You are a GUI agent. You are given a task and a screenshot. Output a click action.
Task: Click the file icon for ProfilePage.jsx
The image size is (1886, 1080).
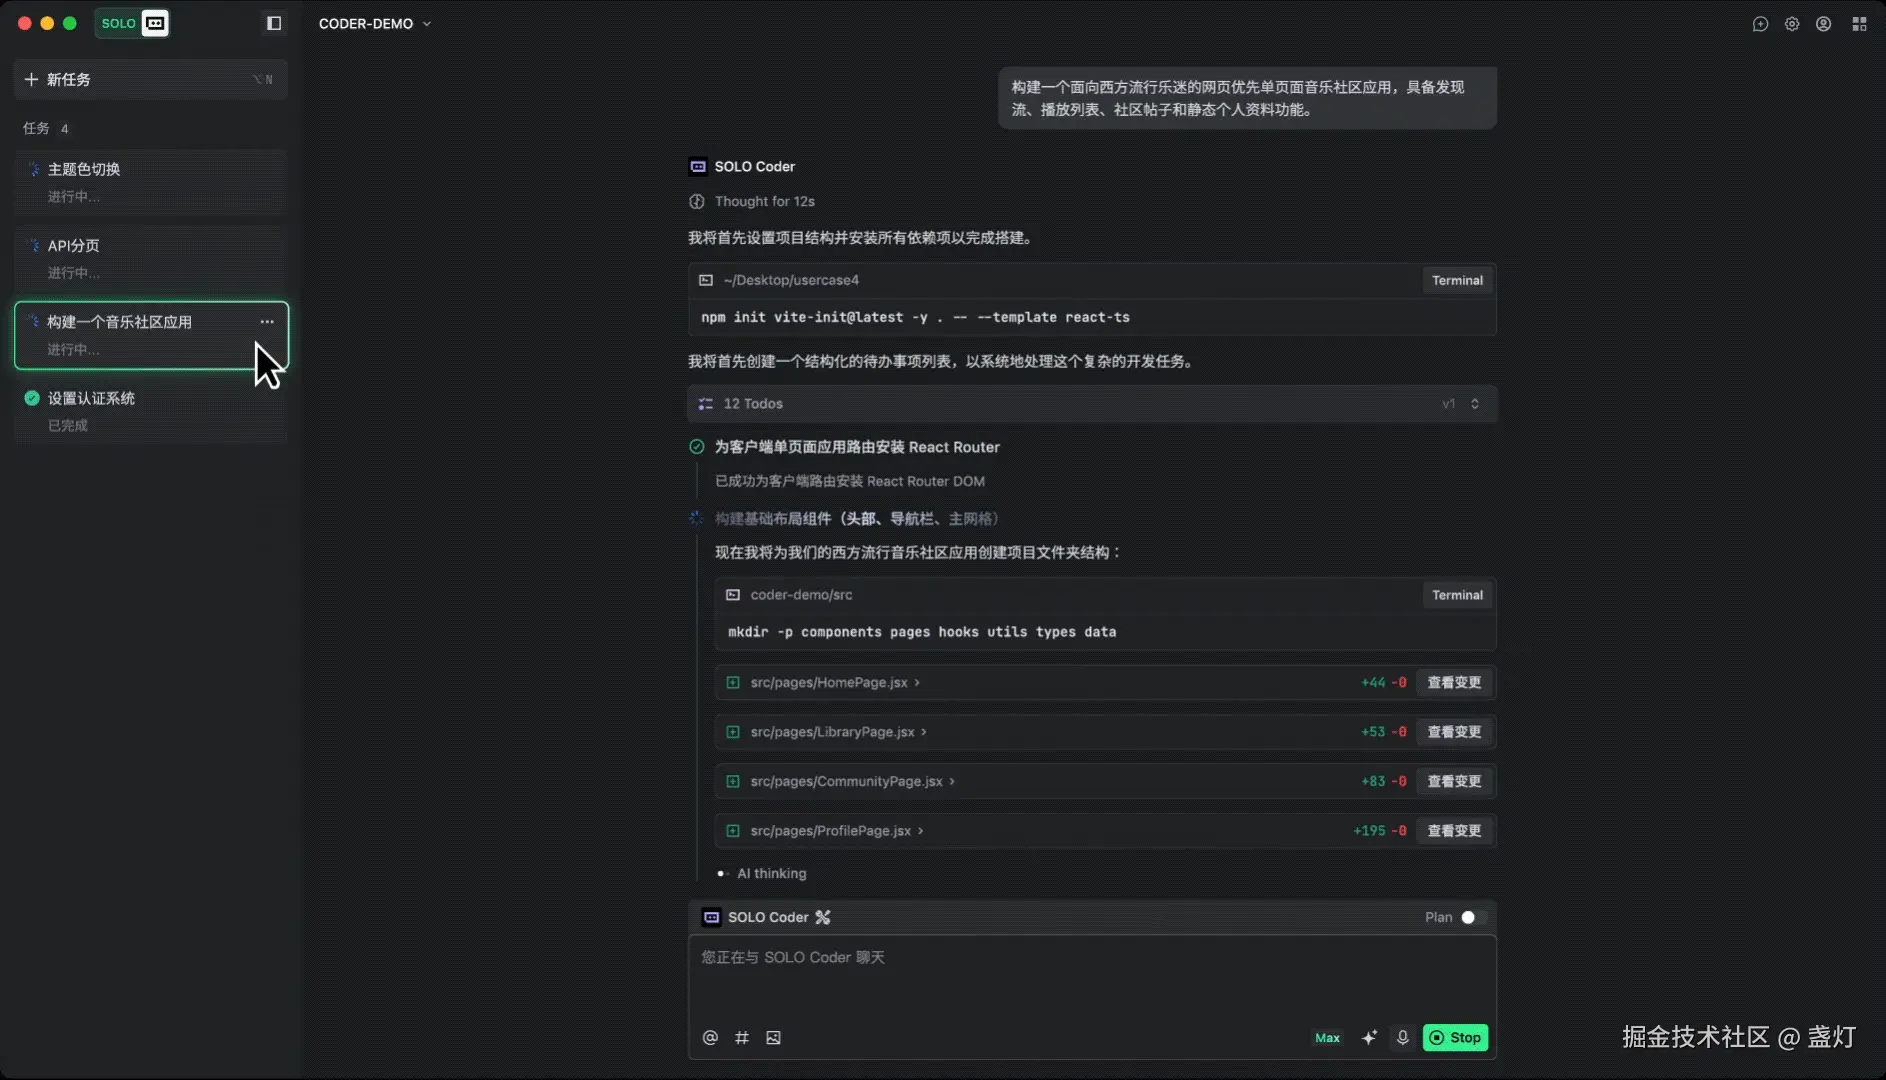point(733,831)
